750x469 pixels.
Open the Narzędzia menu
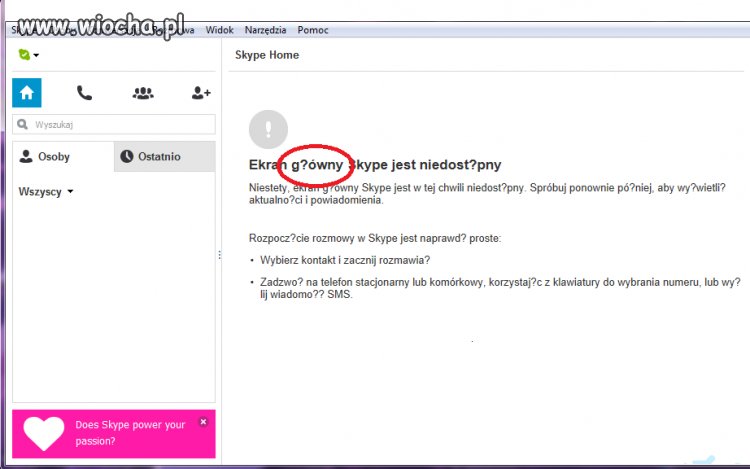[265, 30]
